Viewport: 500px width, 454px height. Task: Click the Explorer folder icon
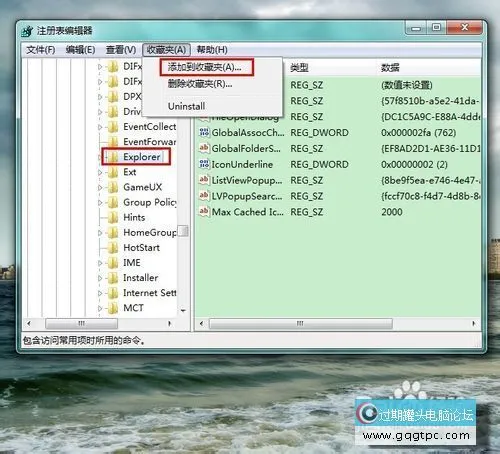pyautogui.click(x=113, y=157)
